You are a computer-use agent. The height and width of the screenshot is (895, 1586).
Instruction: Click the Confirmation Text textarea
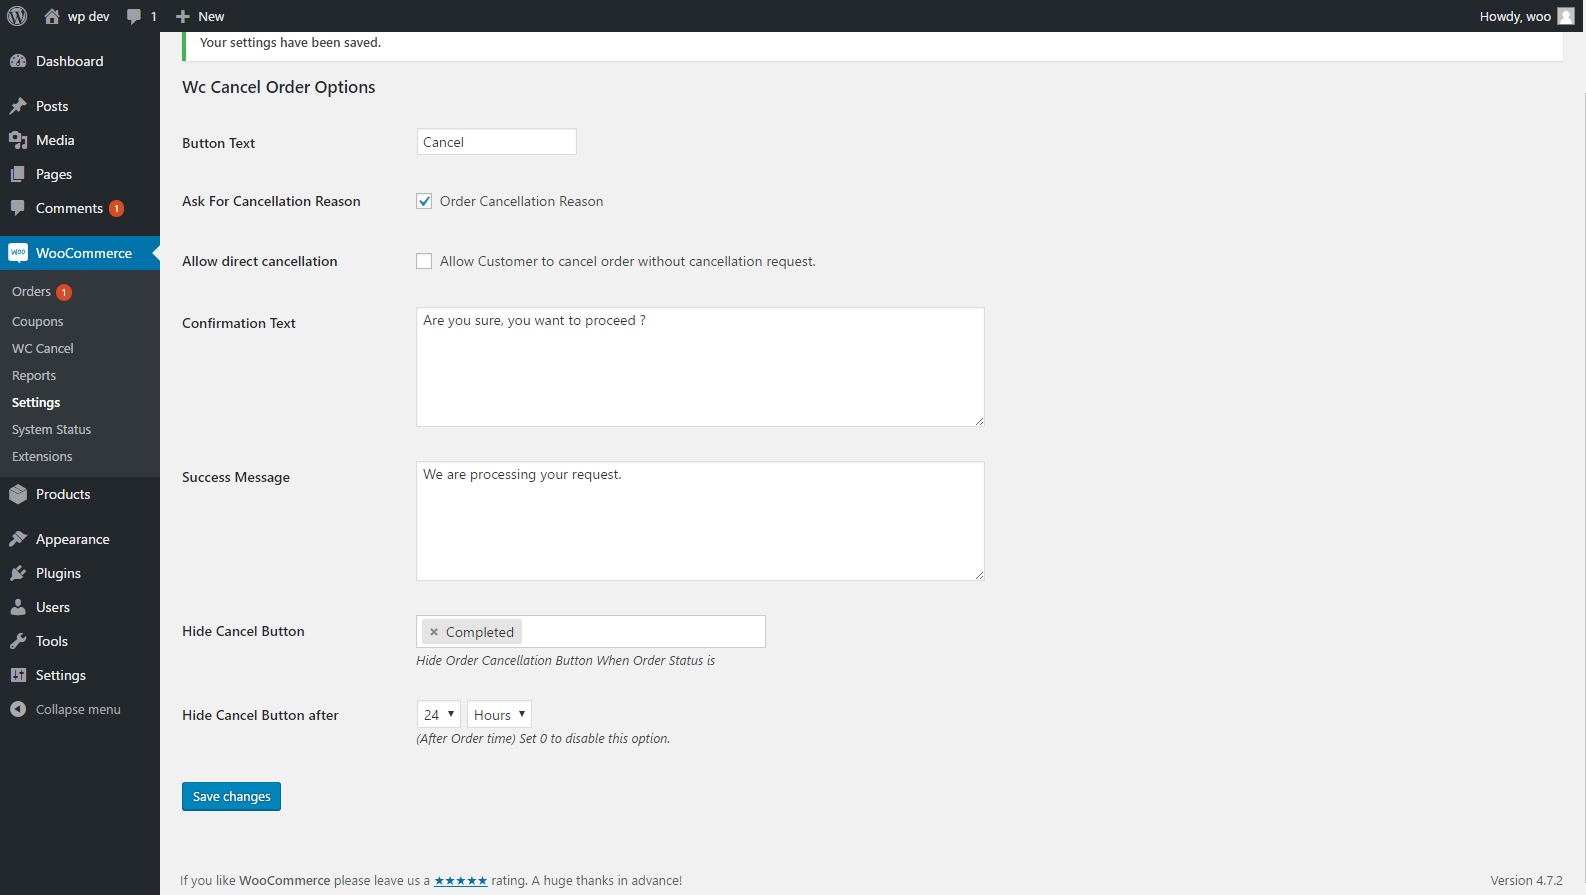[x=700, y=367]
